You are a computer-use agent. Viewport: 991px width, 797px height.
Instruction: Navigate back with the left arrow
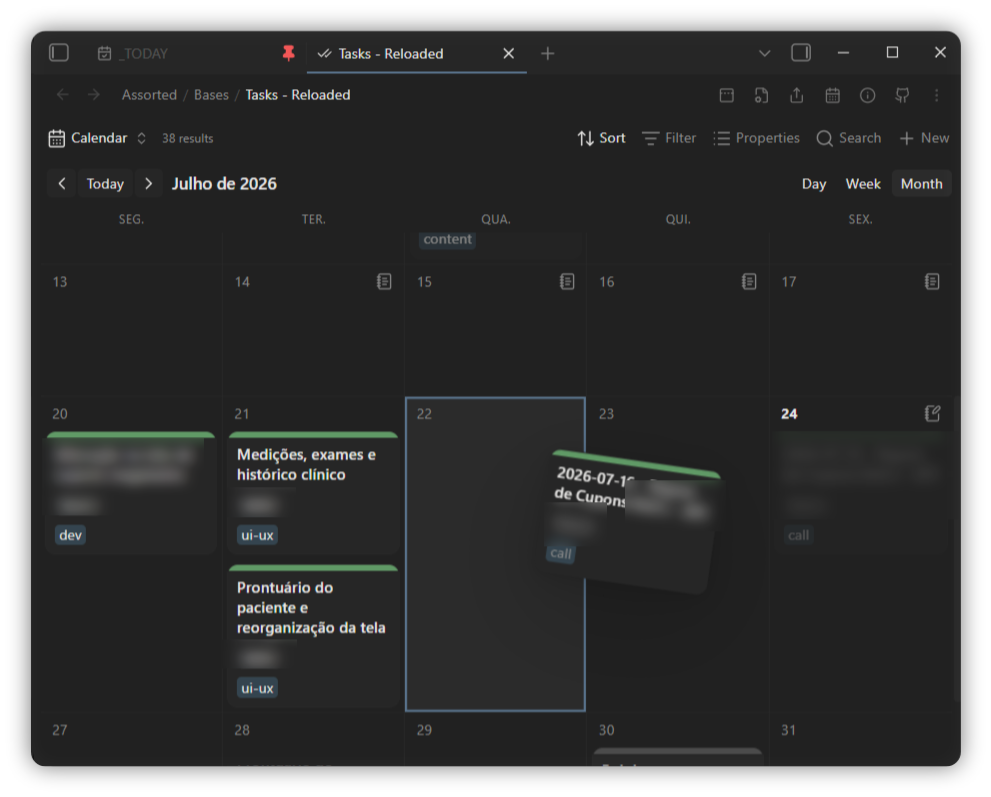coord(63,95)
